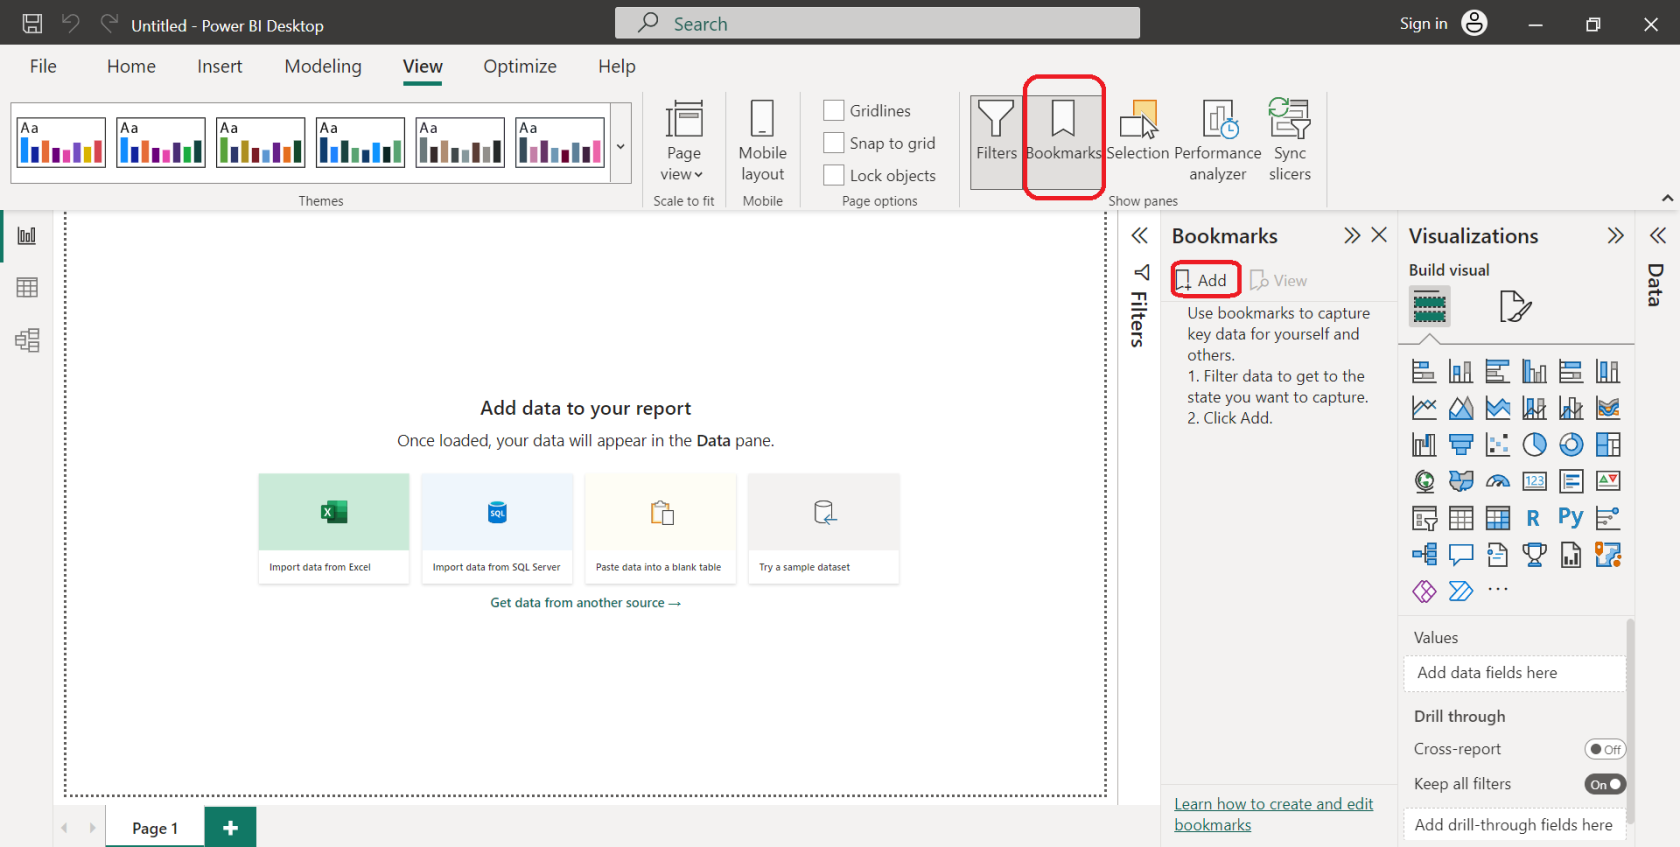The width and height of the screenshot is (1680, 847).
Task: Switch to Mobile layout view
Action: (x=762, y=140)
